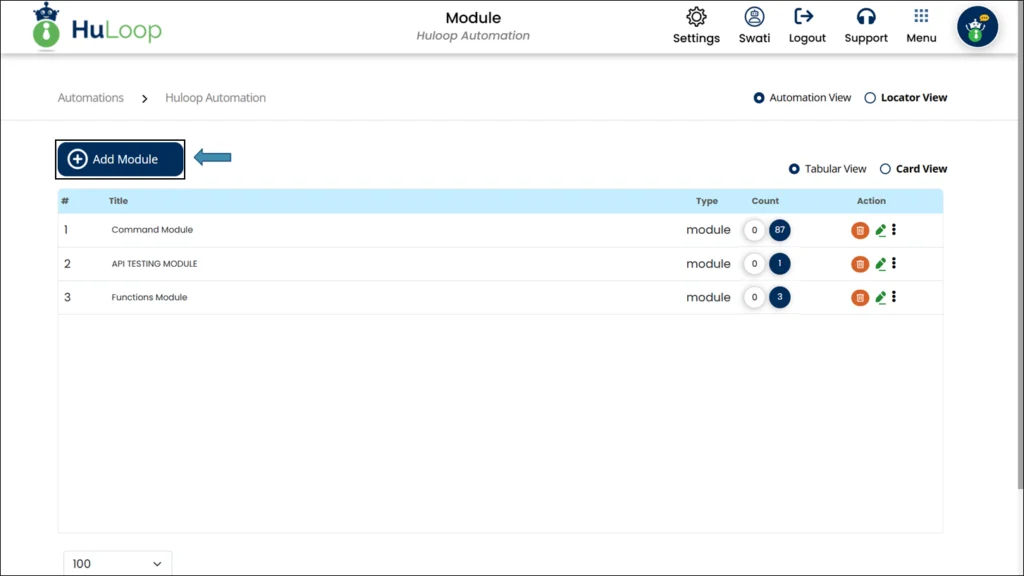This screenshot has height=576, width=1024.
Task: Open the Menu grid in header
Action: pos(920,26)
